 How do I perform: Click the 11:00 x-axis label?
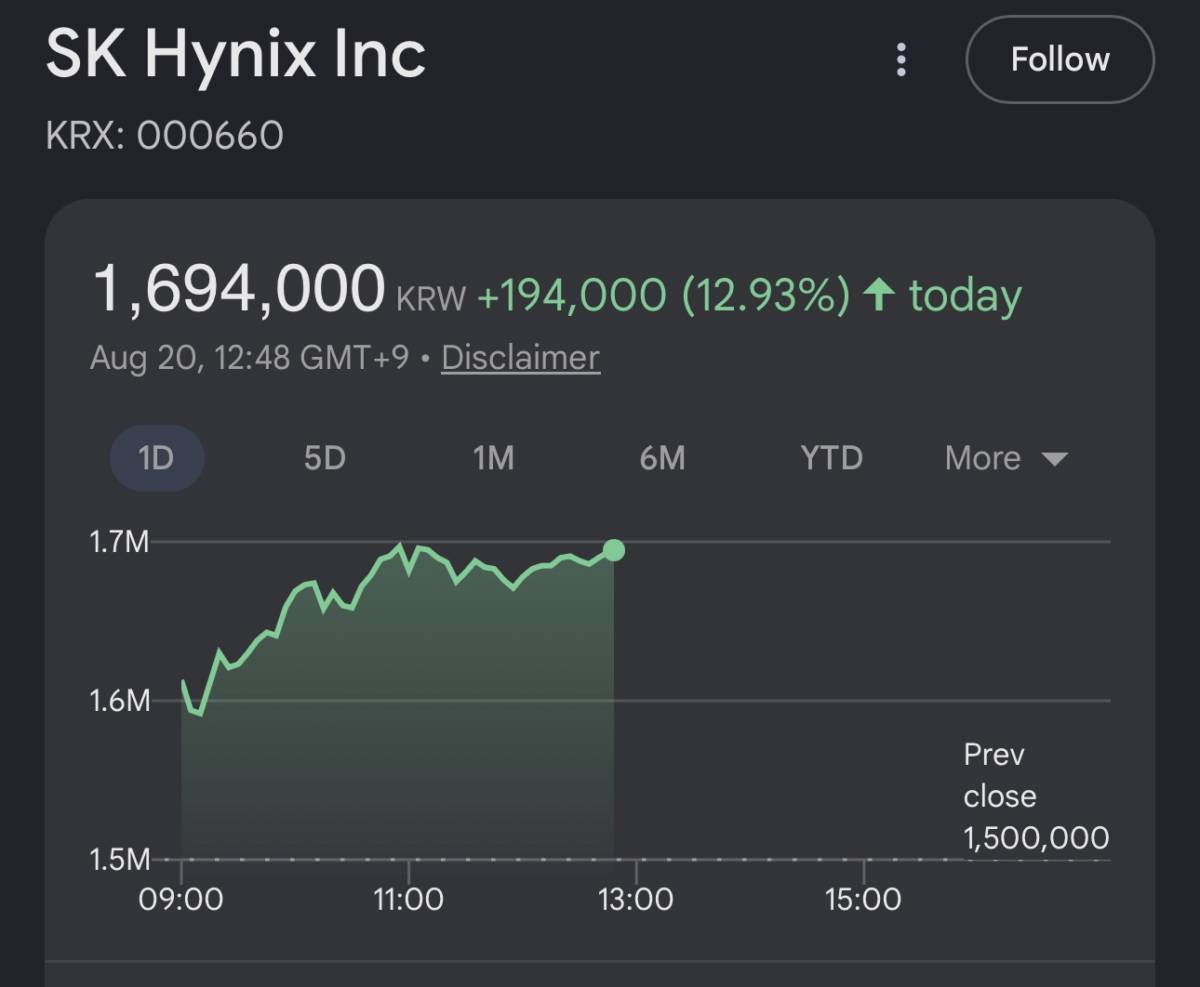(x=408, y=898)
